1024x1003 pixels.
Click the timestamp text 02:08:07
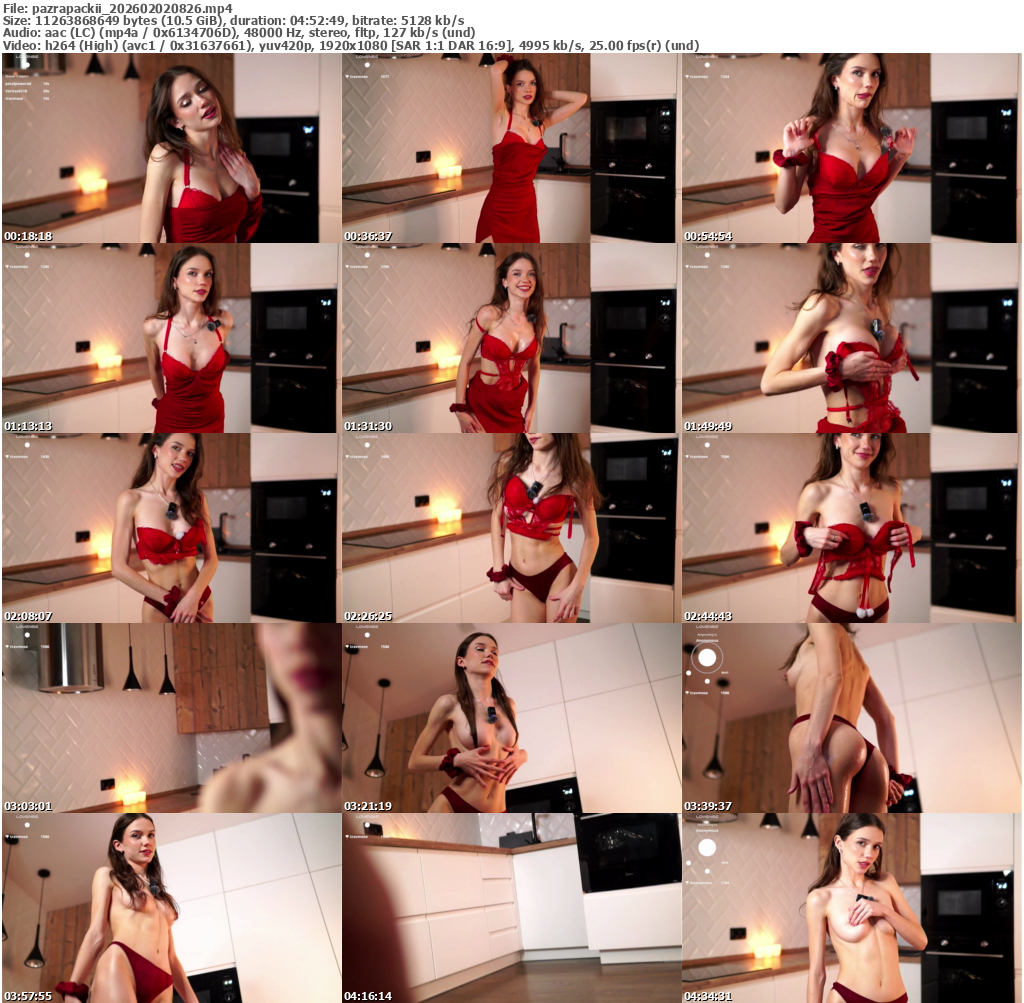click(x=28, y=616)
